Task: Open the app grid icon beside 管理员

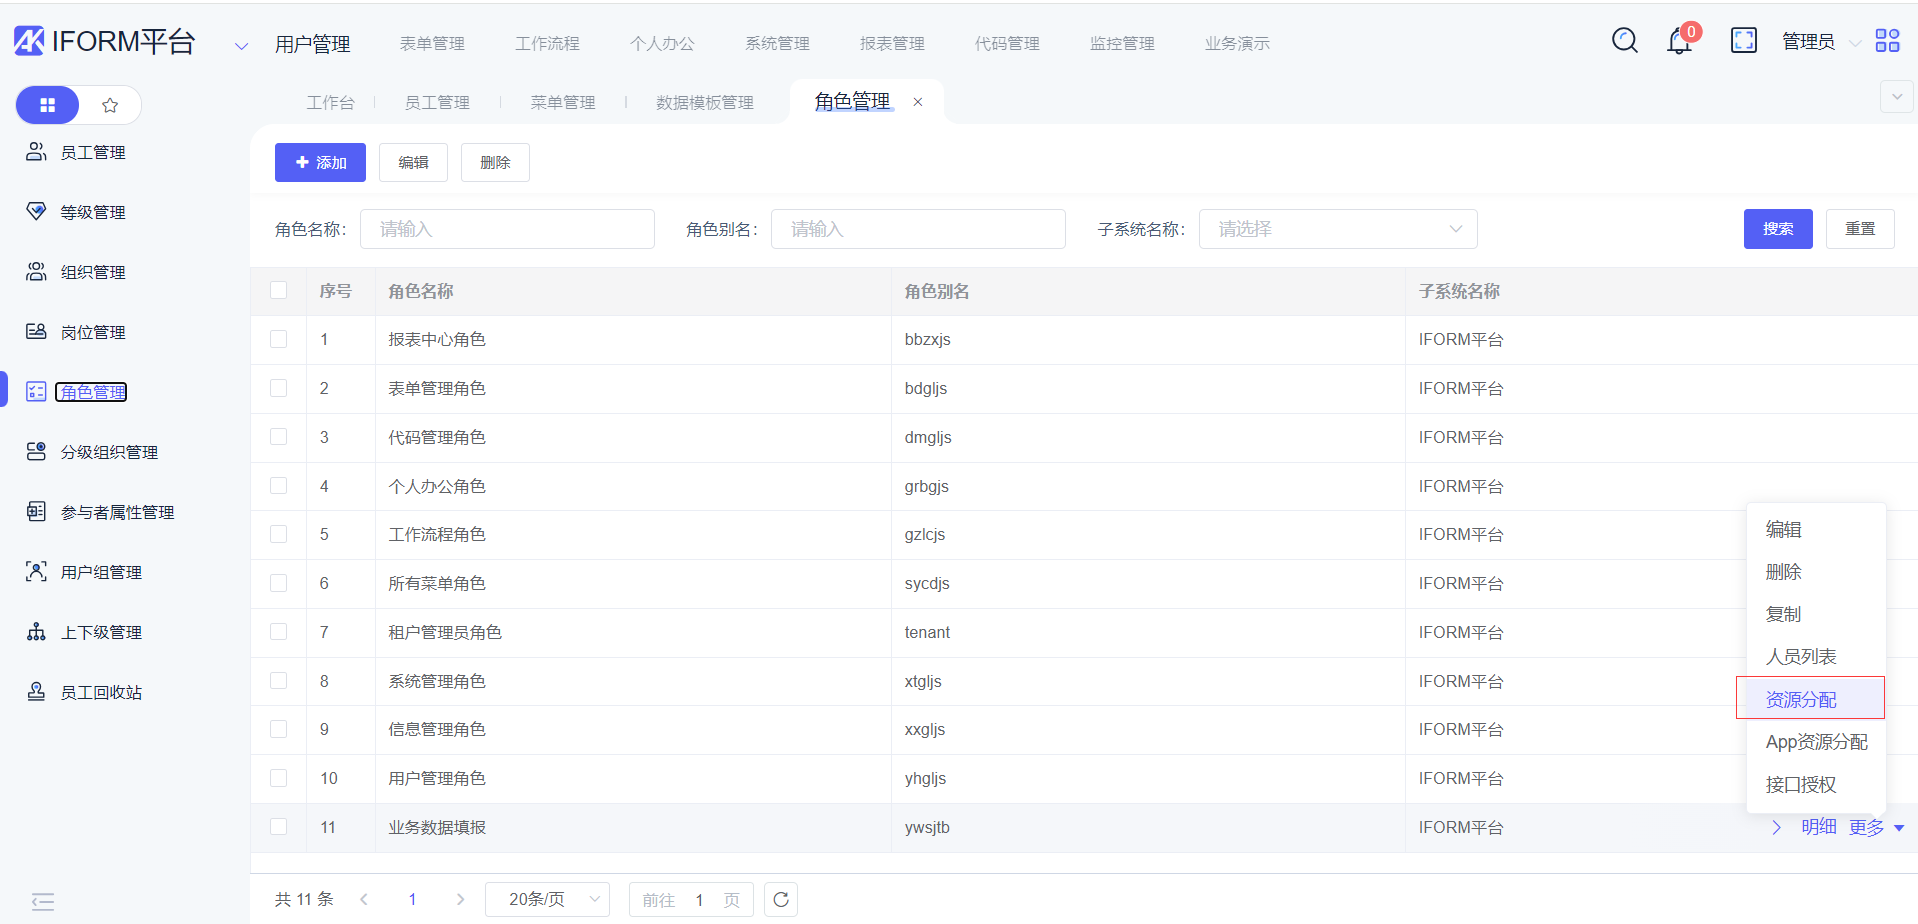Action: [1887, 41]
